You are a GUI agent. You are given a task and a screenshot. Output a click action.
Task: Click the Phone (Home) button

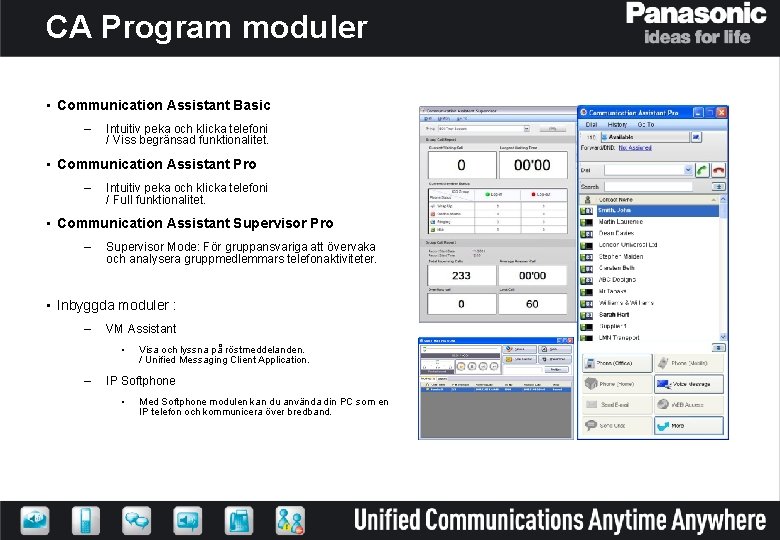click(617, 384)
